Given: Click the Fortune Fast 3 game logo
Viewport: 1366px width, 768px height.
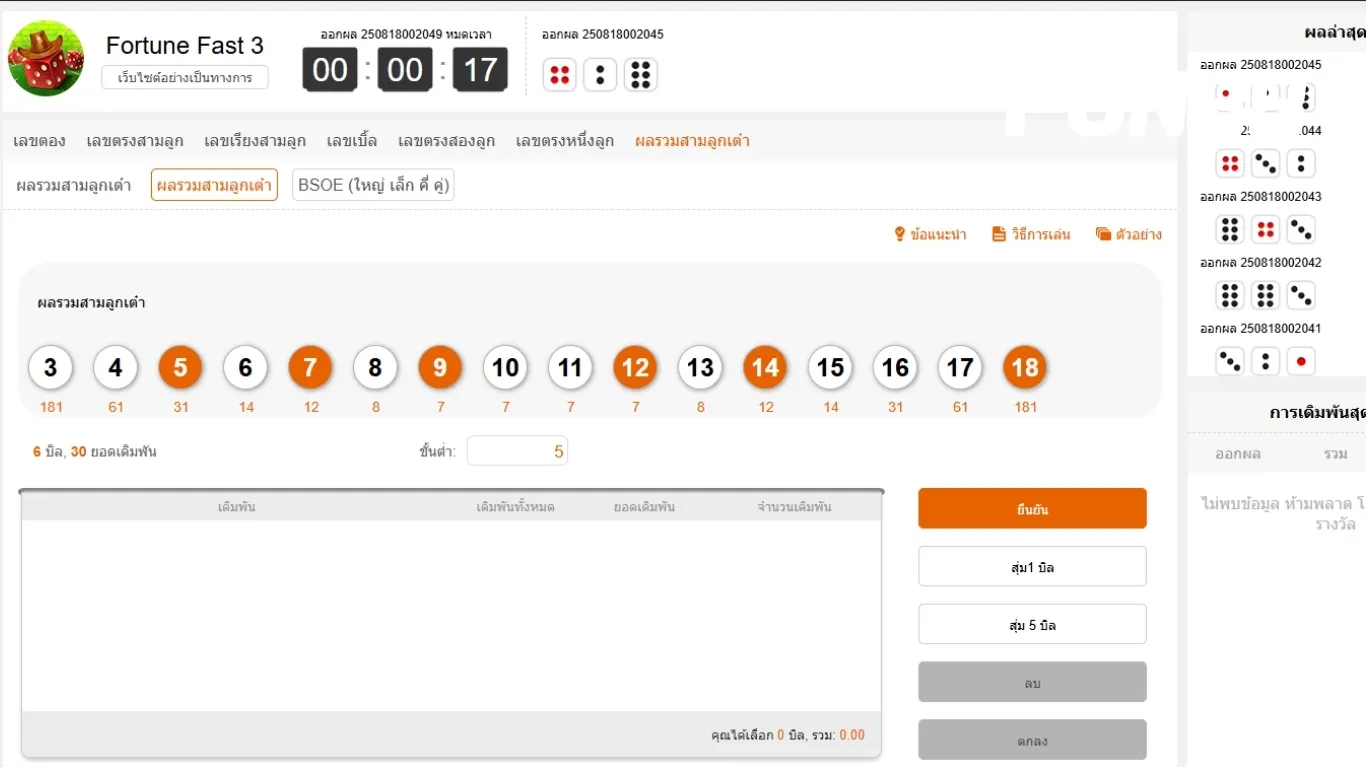Looking at the screenshot, I should click(x=46, y=58).
